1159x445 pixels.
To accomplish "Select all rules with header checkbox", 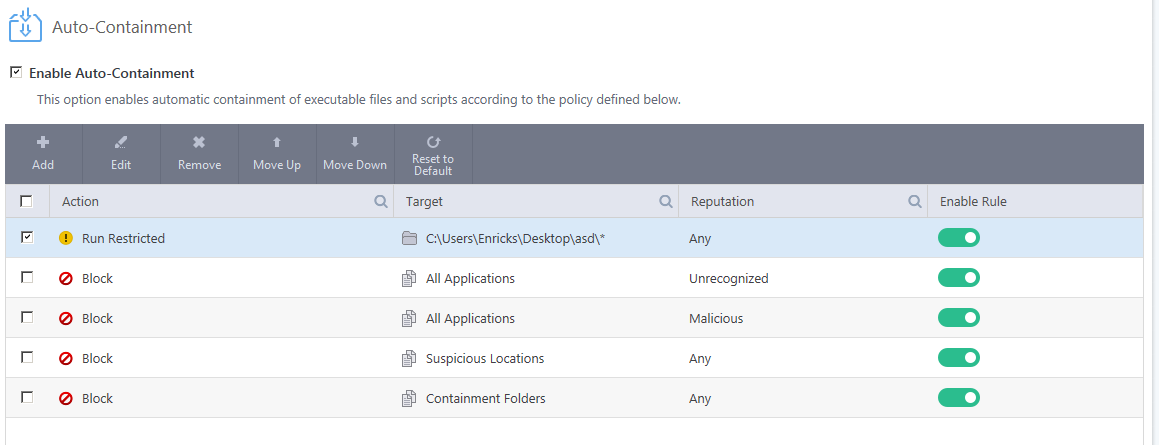I will (27, 201).
